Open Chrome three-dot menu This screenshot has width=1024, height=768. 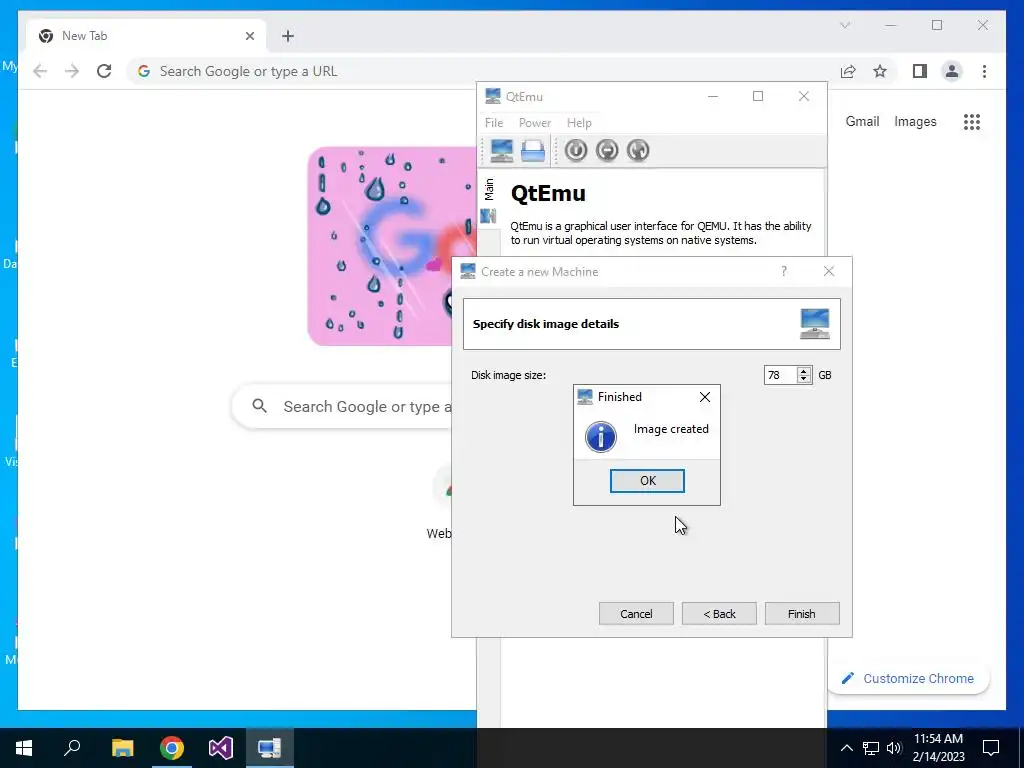984,71
